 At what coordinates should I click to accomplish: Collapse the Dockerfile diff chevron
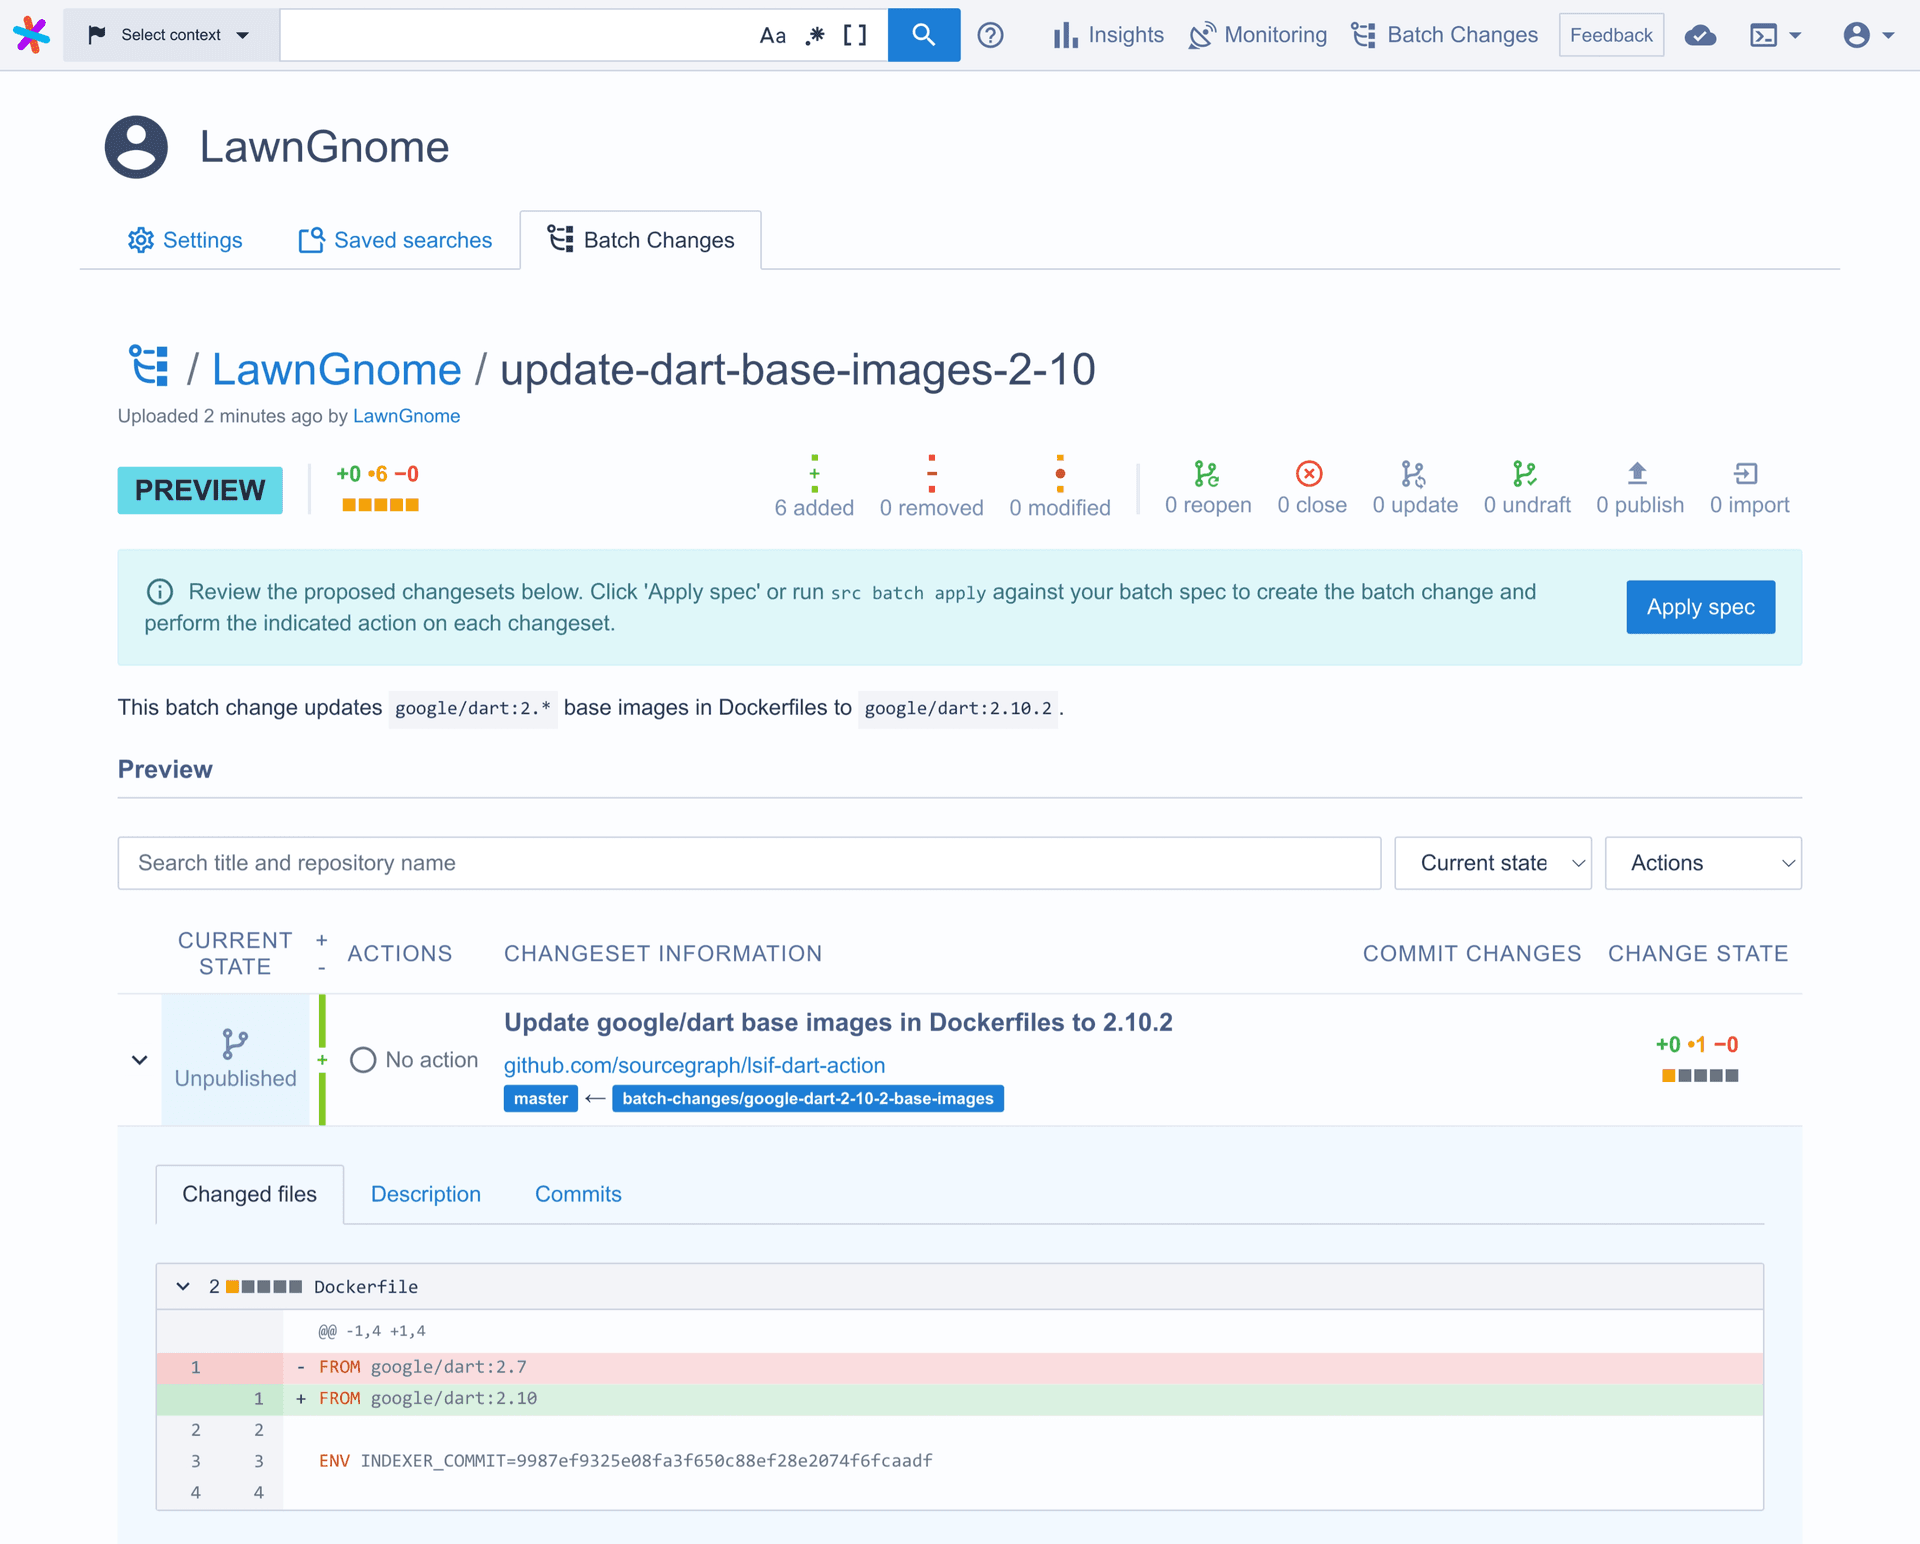pyautogui.click(x=183, y=1286)
